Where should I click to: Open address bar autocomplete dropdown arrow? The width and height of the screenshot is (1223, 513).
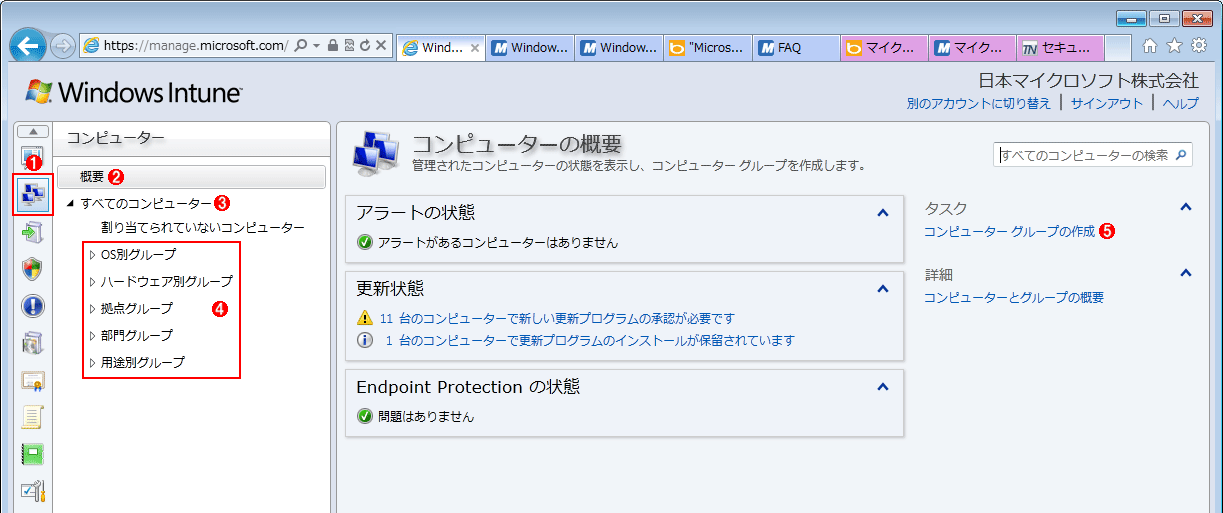tap(316, 46)
